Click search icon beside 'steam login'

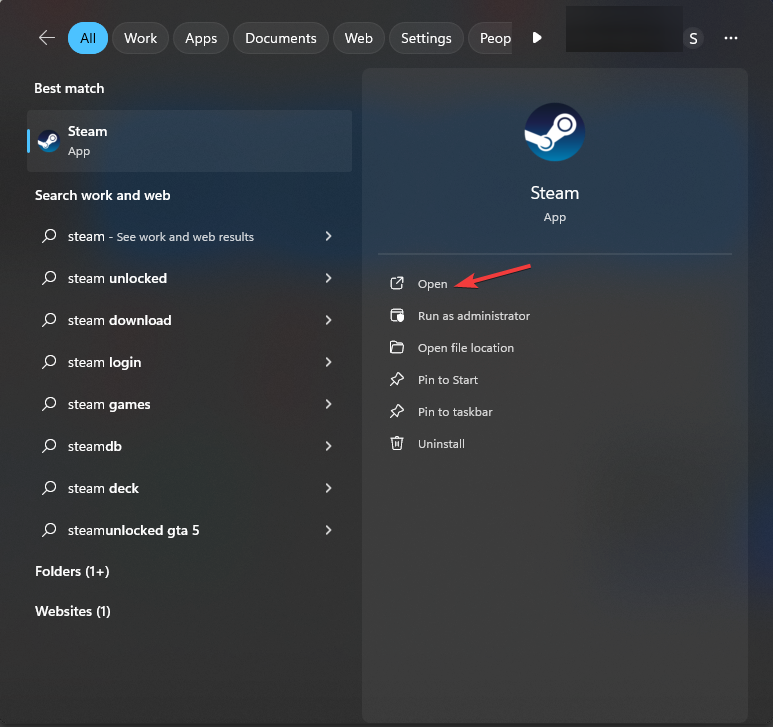49,362
